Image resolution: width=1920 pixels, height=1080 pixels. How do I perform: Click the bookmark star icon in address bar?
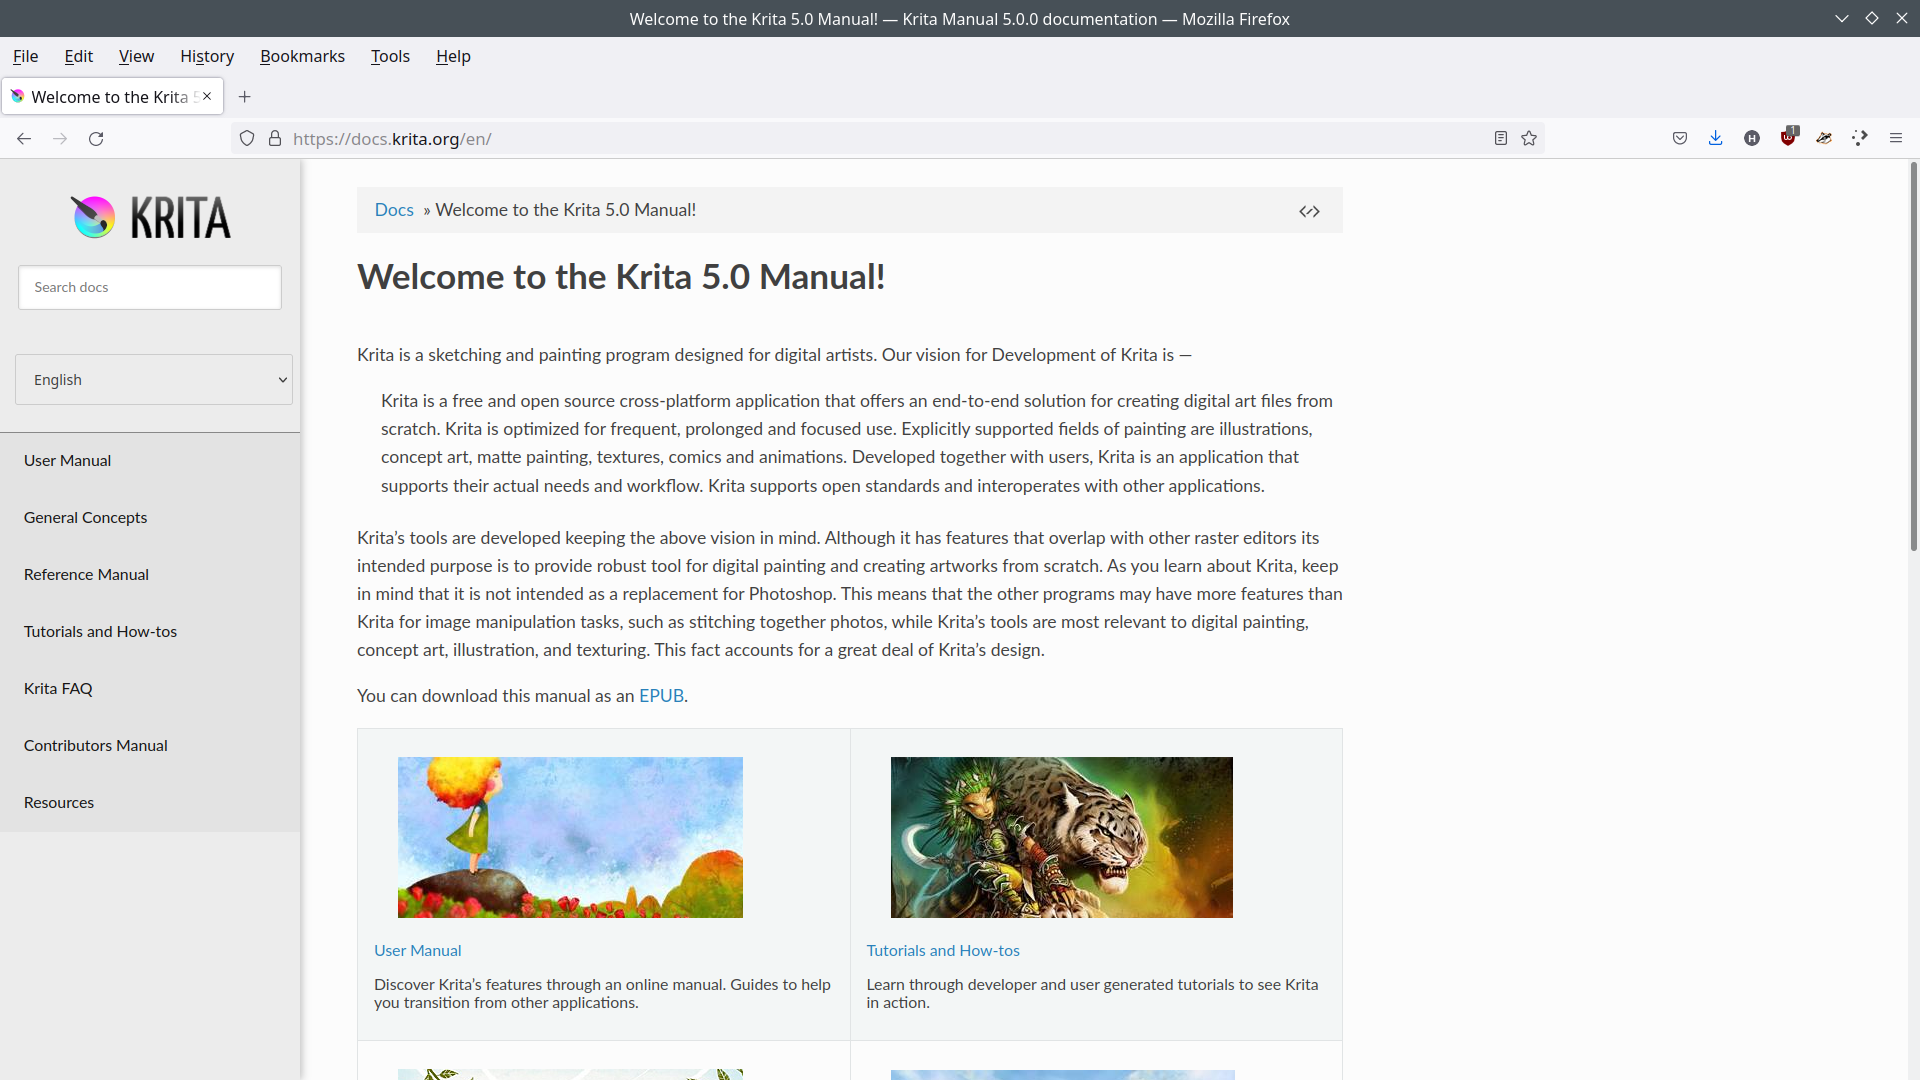pyautogui.click(x=1528, y=137)
